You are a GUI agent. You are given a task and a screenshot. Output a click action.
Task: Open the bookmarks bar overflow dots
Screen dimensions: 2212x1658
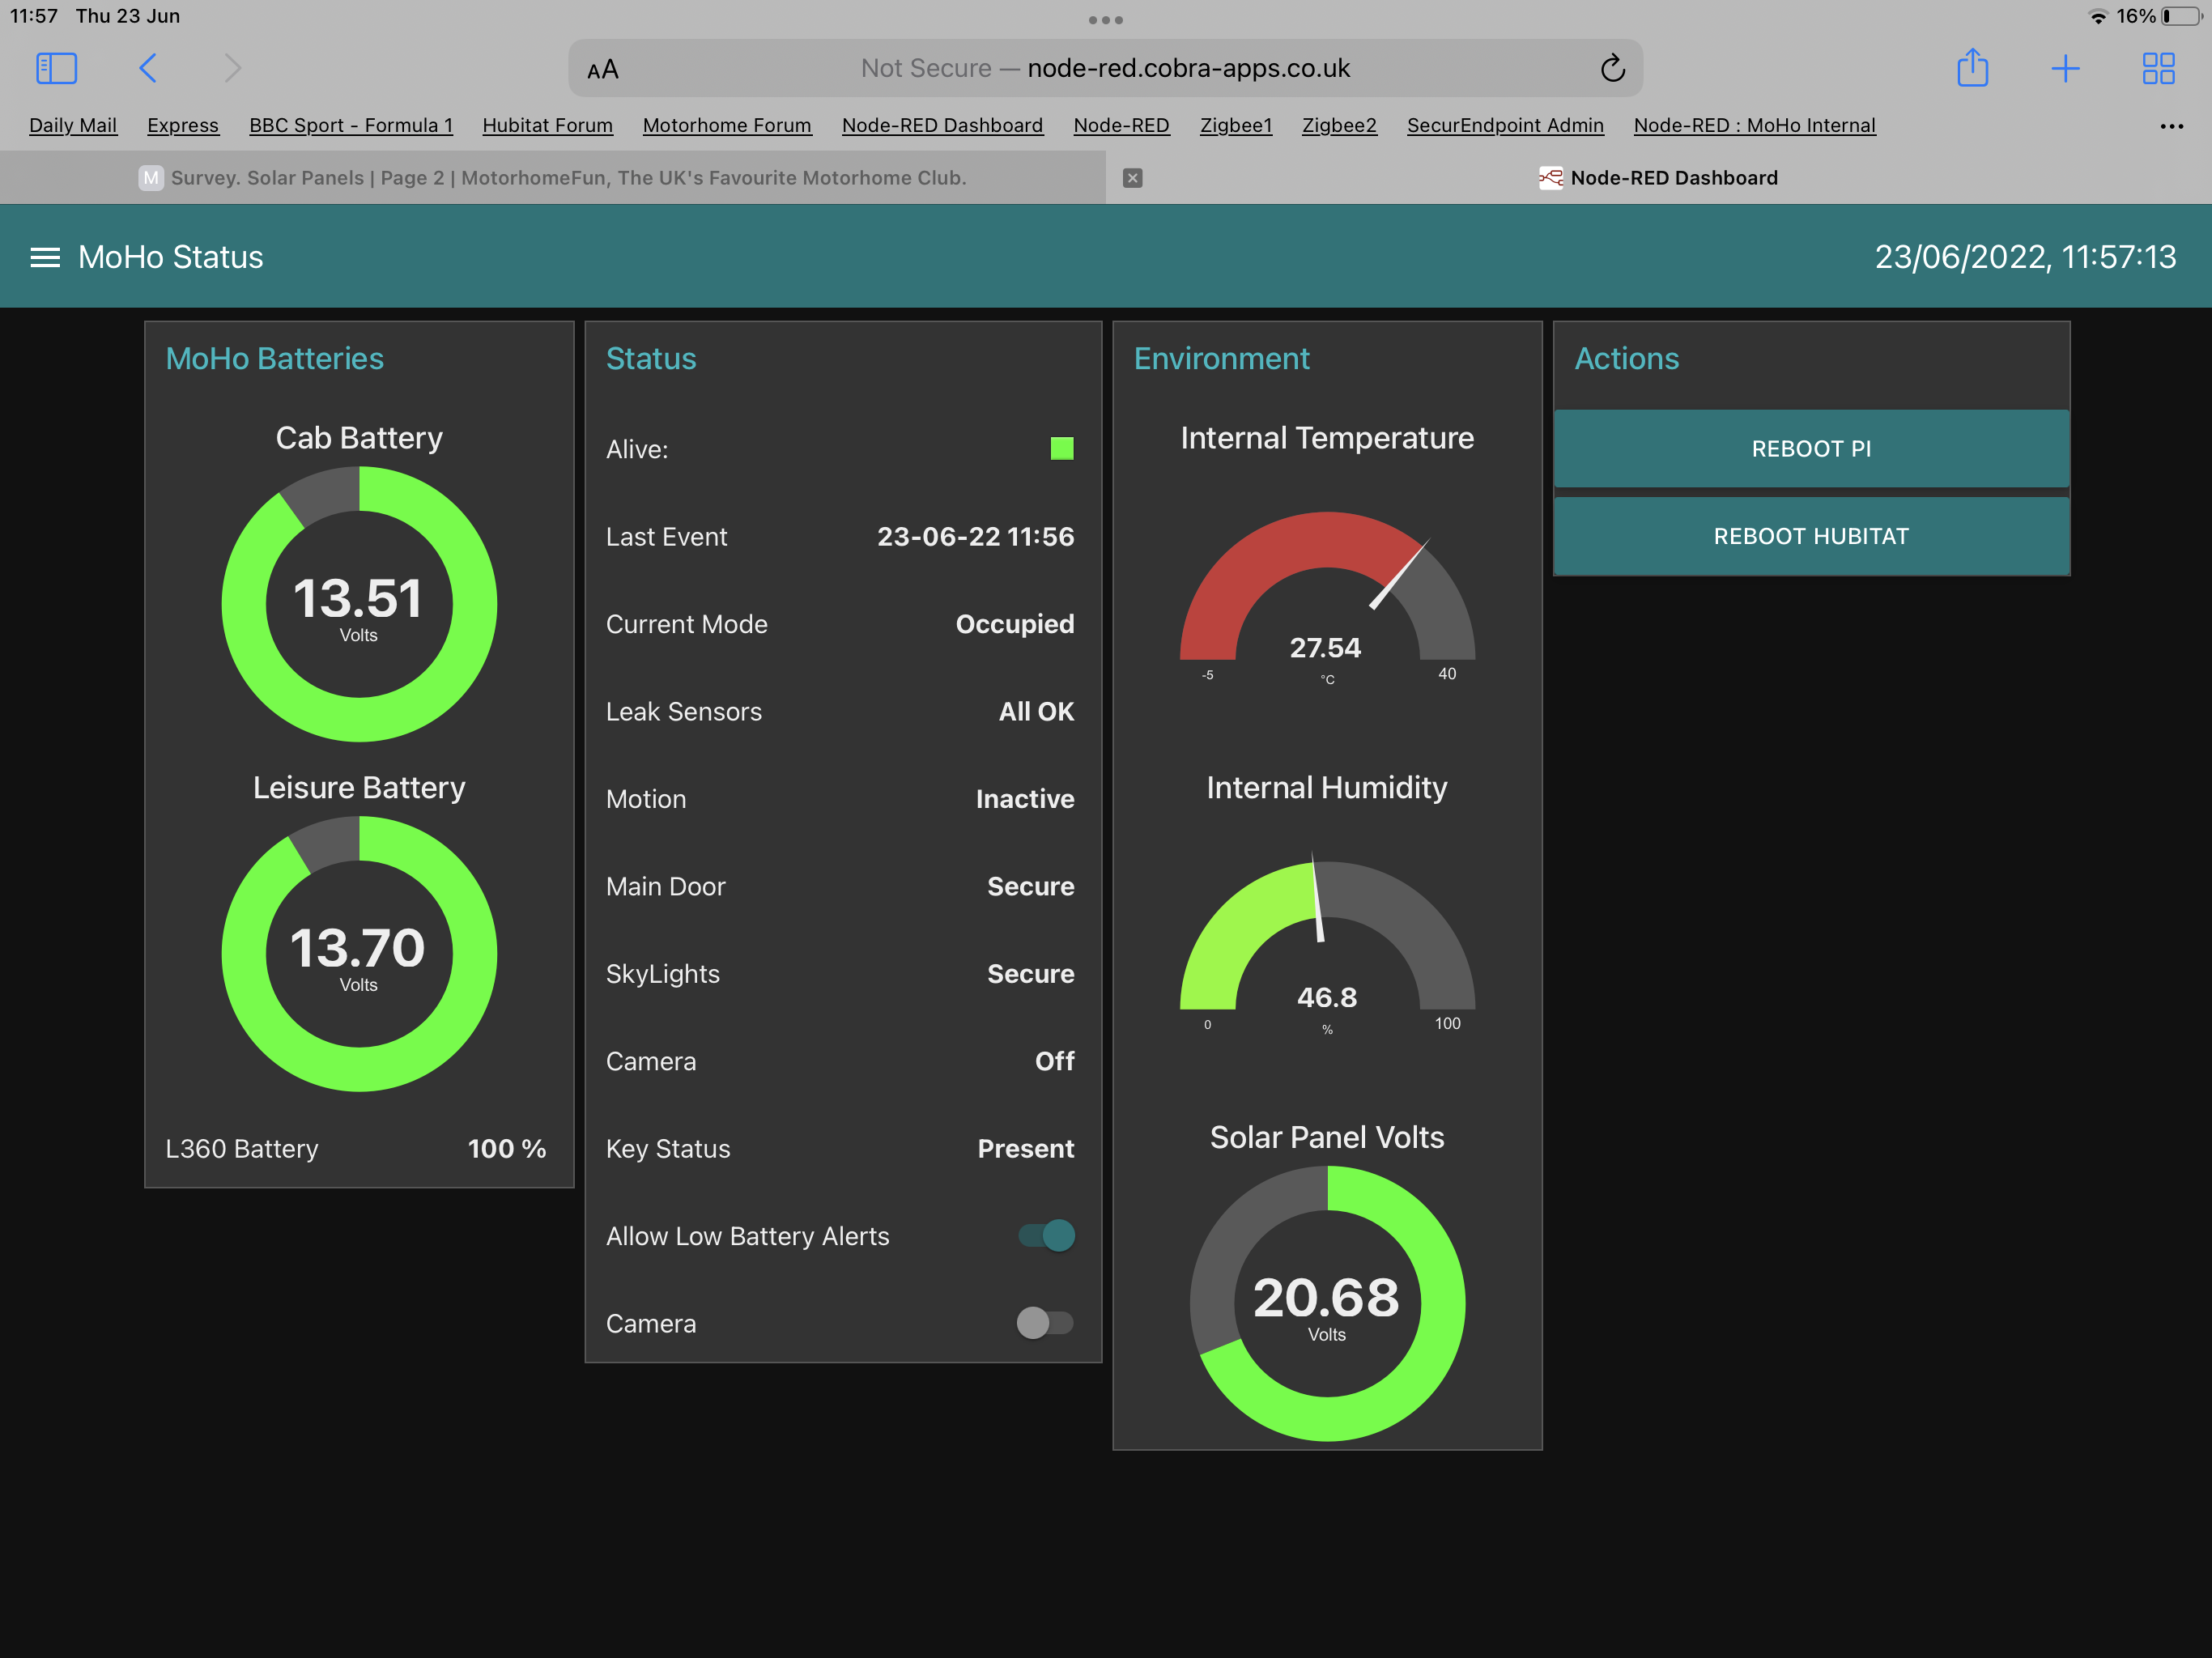(2171, 126)
